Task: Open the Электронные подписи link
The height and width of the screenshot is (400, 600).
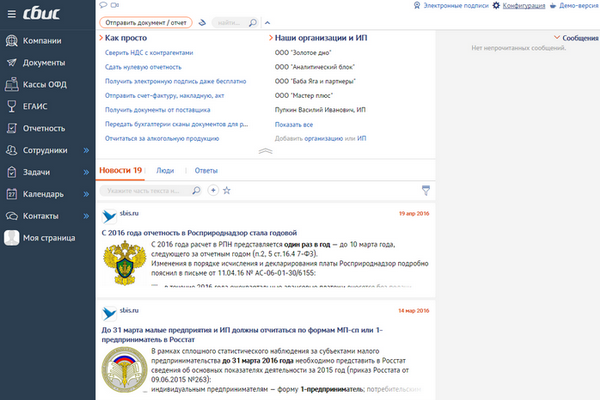Action: tap(456, 5)
